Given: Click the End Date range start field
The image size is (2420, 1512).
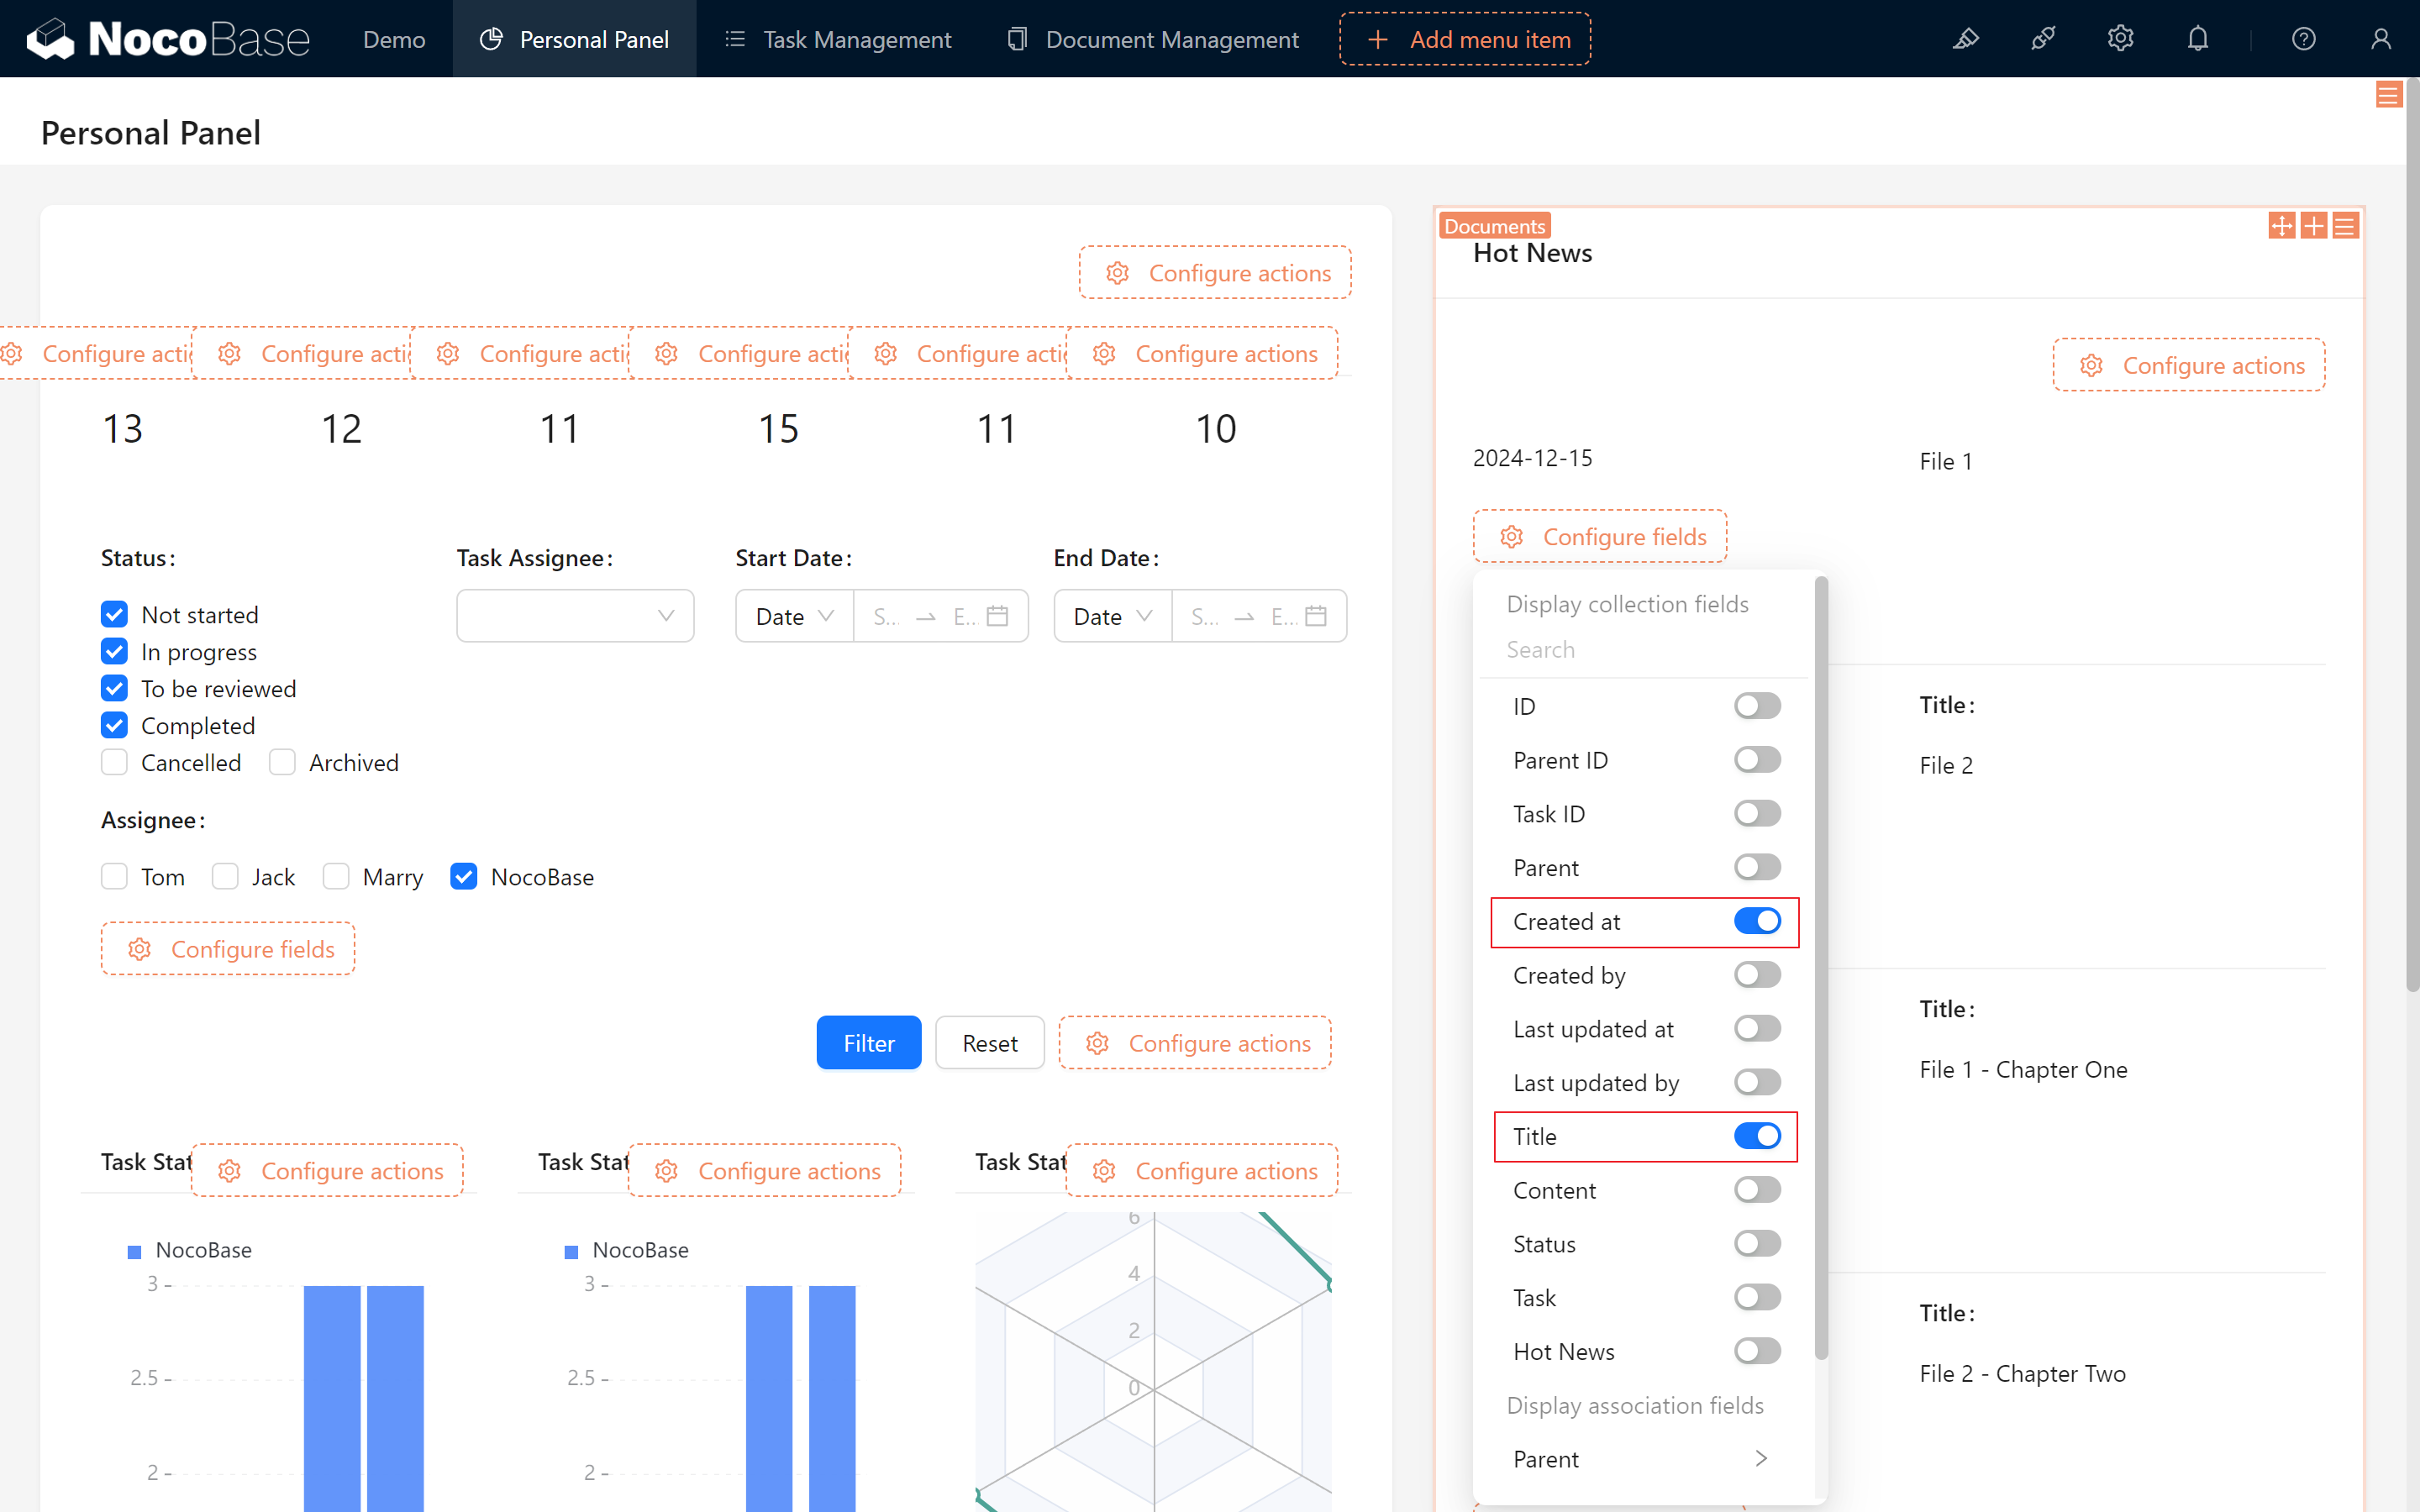Looking at the screenshot, I should click(1205, 616).
